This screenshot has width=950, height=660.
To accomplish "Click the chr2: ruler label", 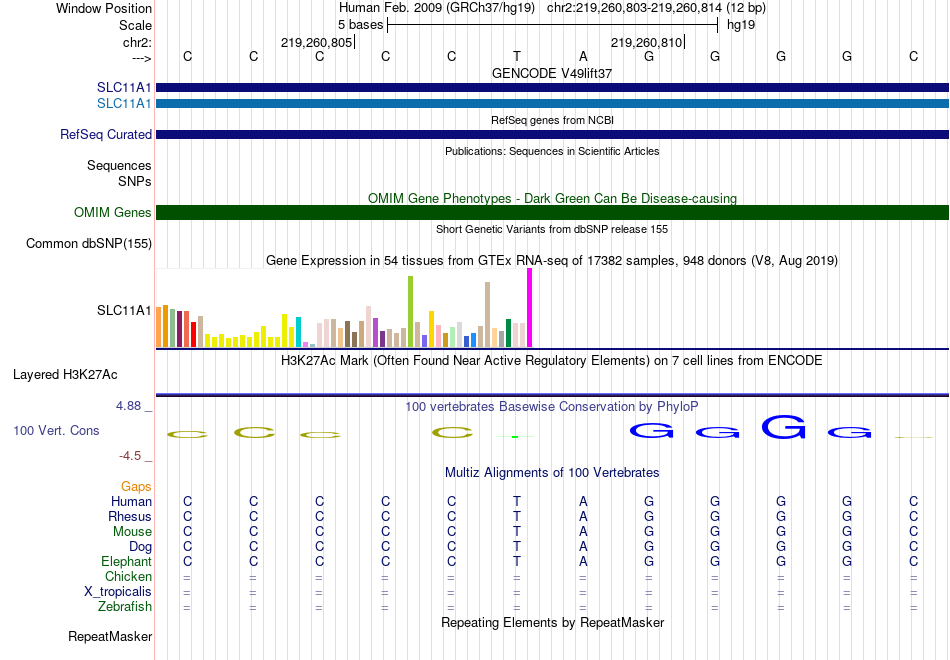I will tap(137, 42).
